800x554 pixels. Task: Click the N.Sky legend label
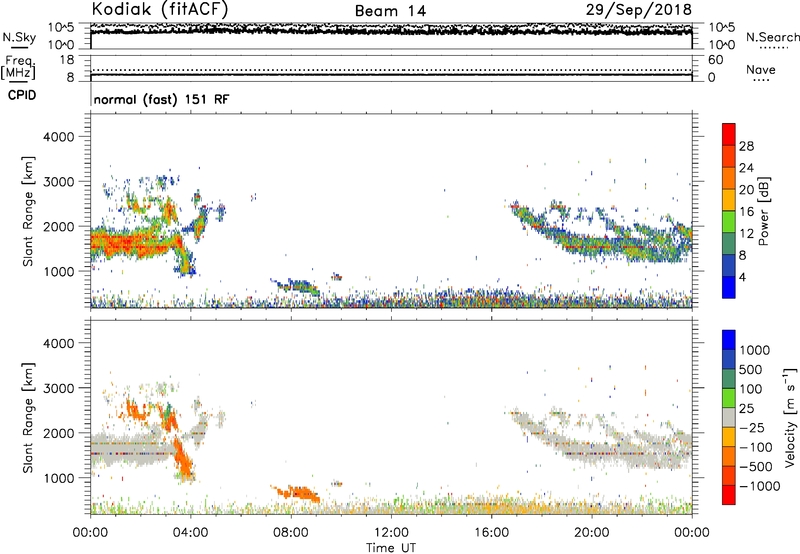coord(19,37)
